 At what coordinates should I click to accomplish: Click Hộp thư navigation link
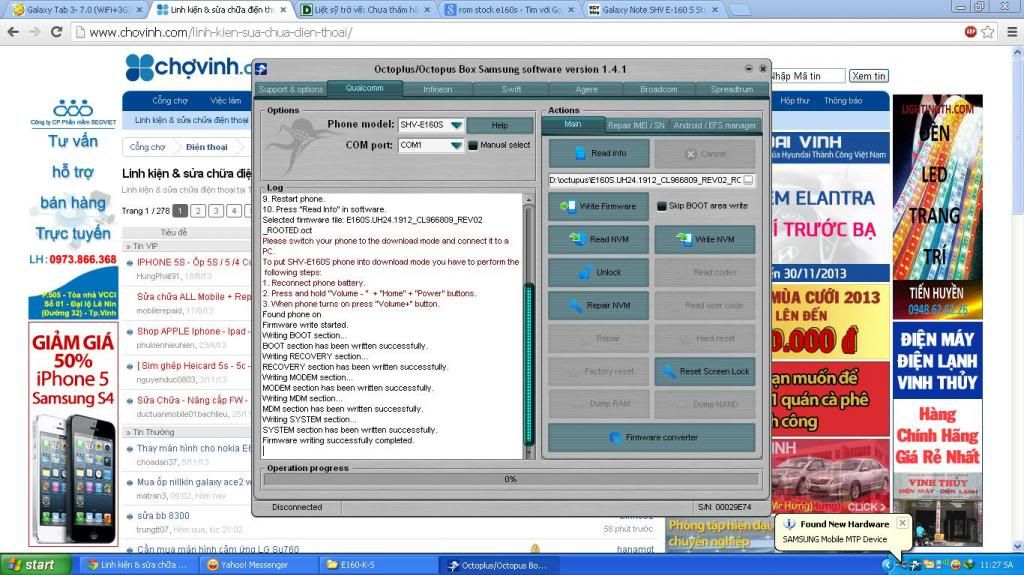point(794,101)
